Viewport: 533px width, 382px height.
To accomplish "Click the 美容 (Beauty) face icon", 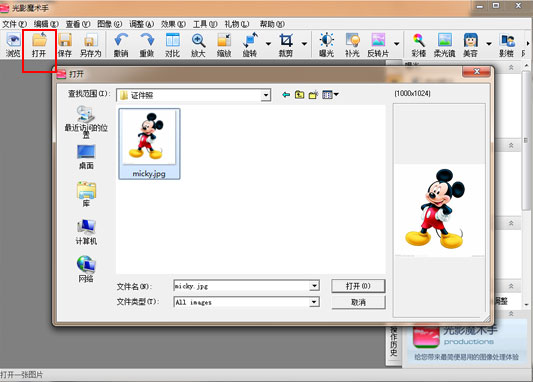I will tap(471, 45).
